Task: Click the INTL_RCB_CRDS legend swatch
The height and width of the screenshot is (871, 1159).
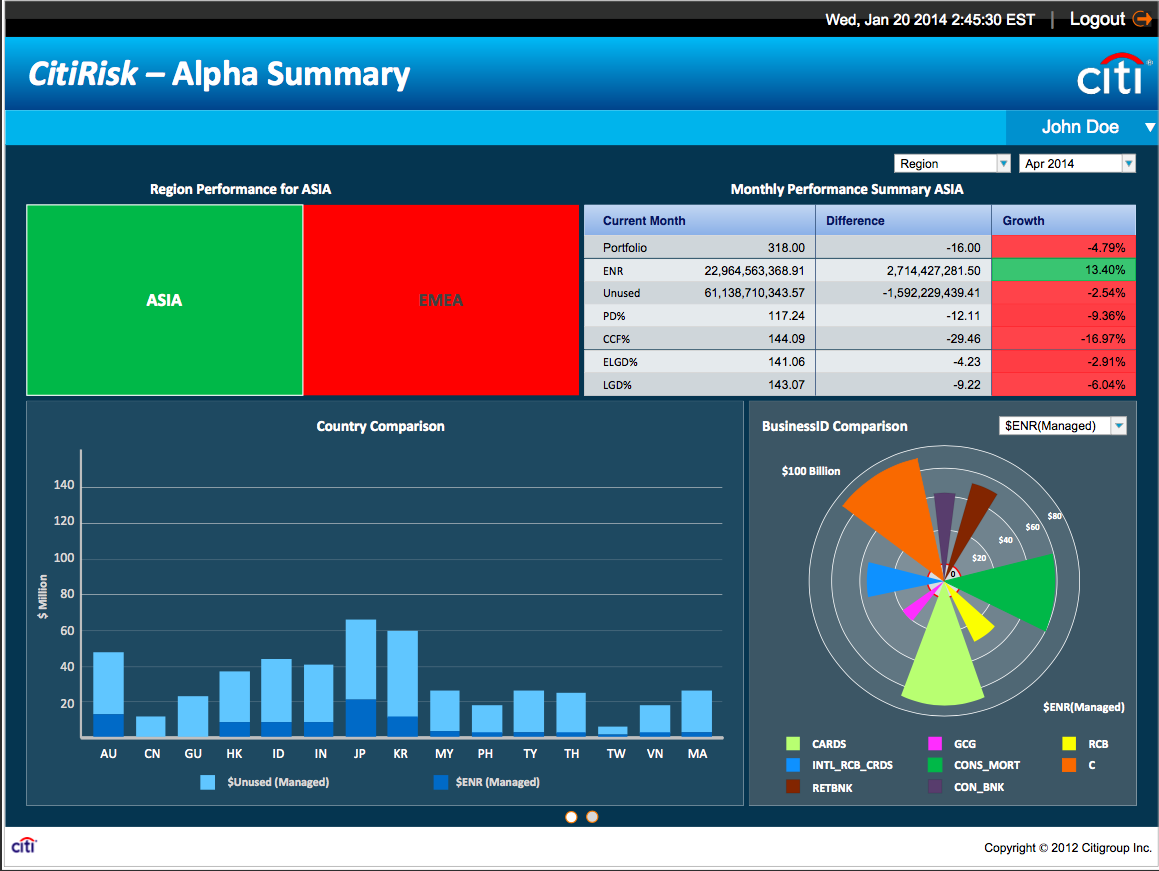Action: [x=793, y=765]
